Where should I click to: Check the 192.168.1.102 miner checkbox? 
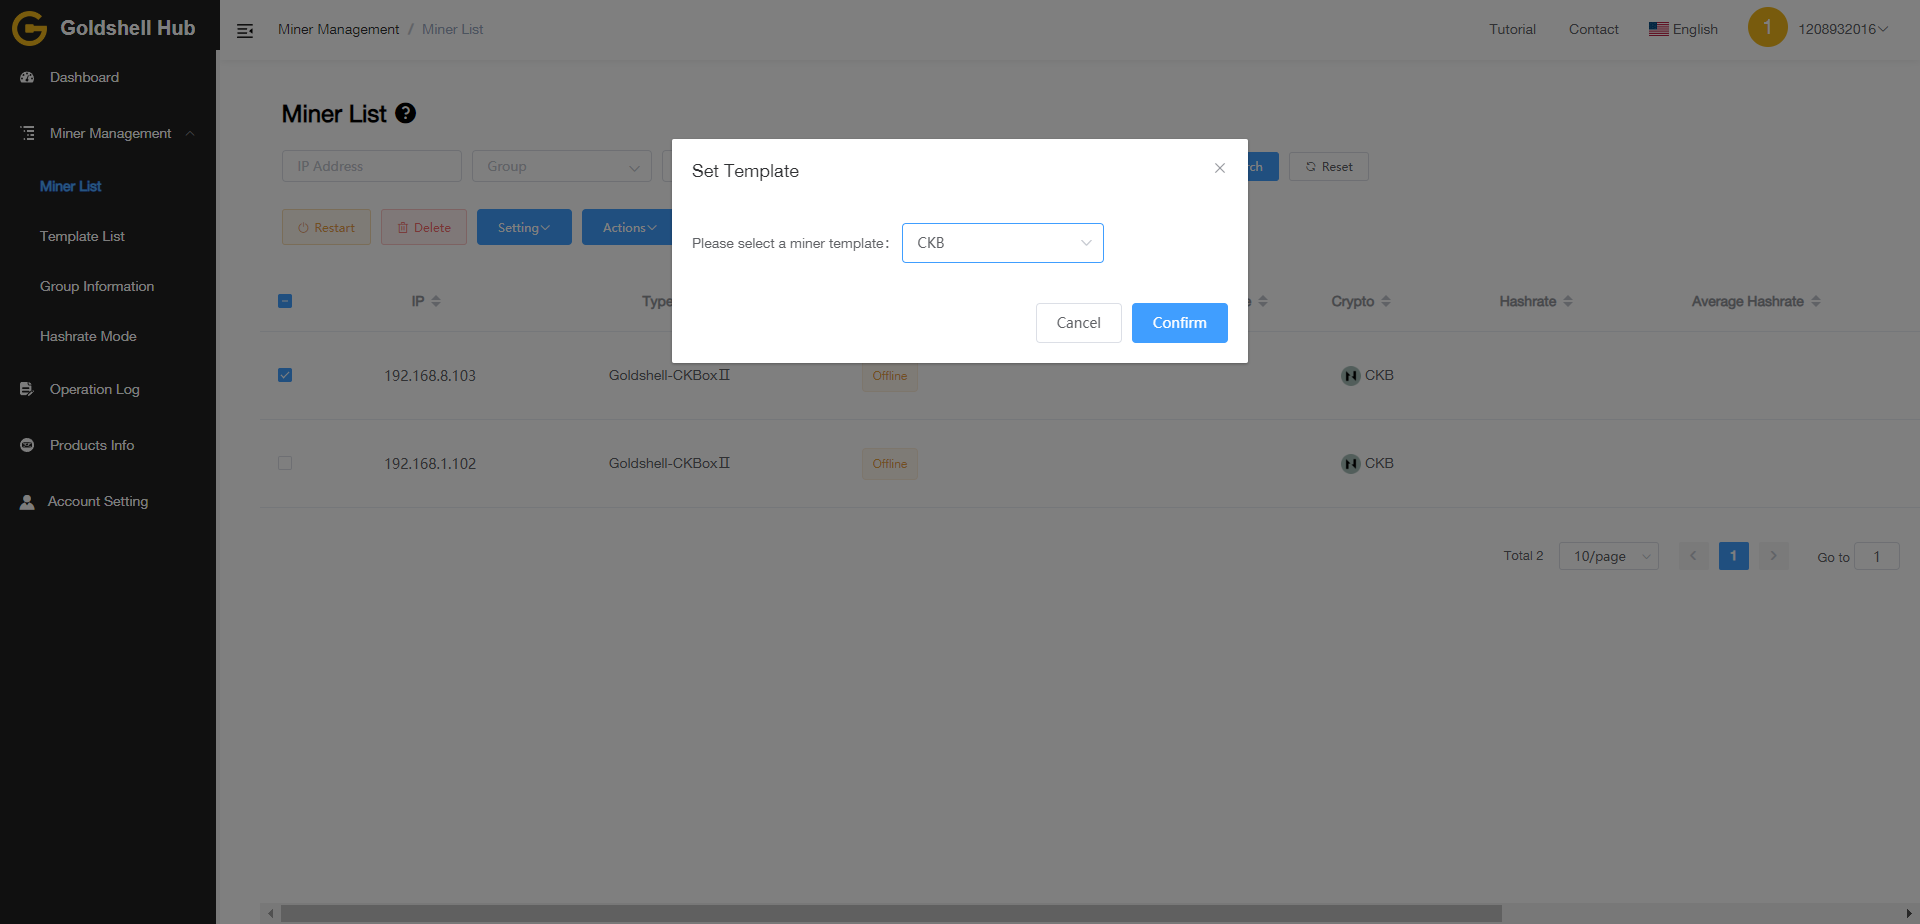(x=285, y=463)
